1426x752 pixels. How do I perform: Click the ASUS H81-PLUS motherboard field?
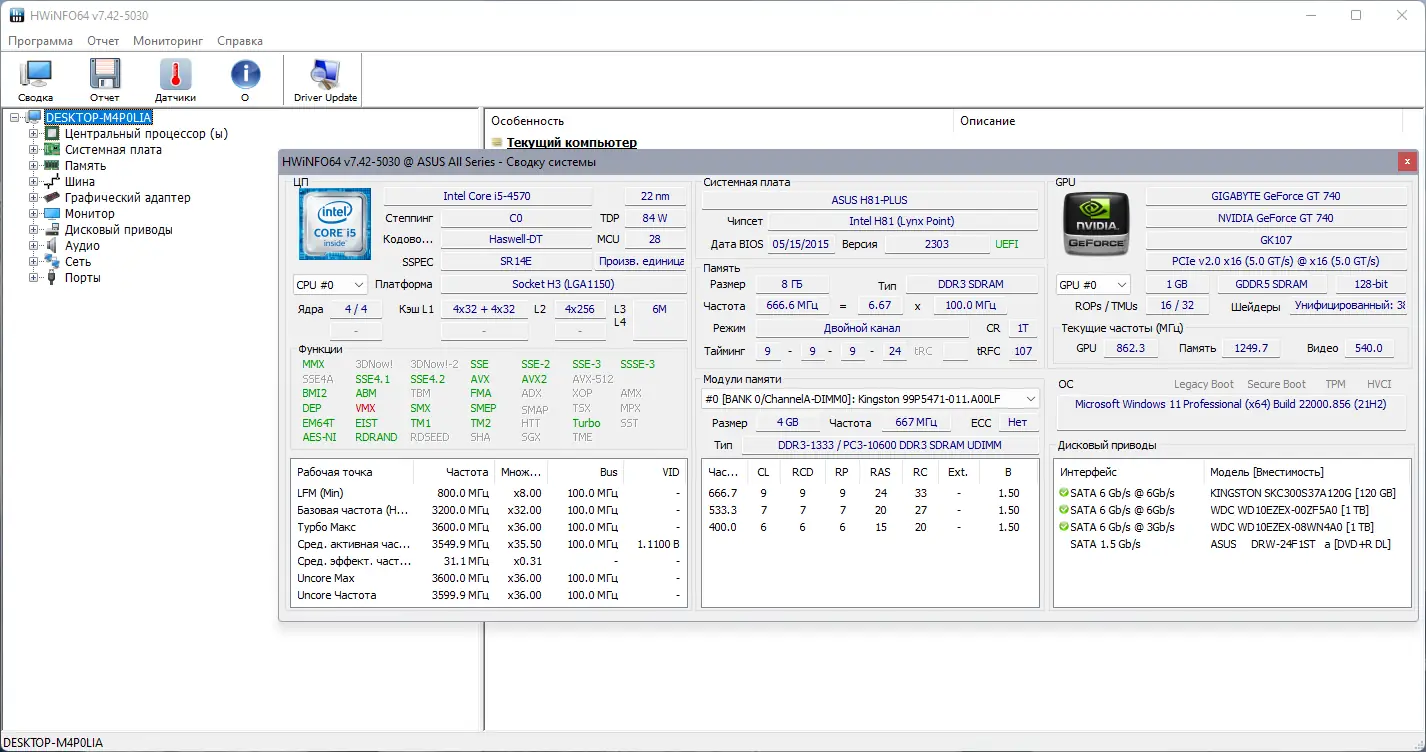870,200
